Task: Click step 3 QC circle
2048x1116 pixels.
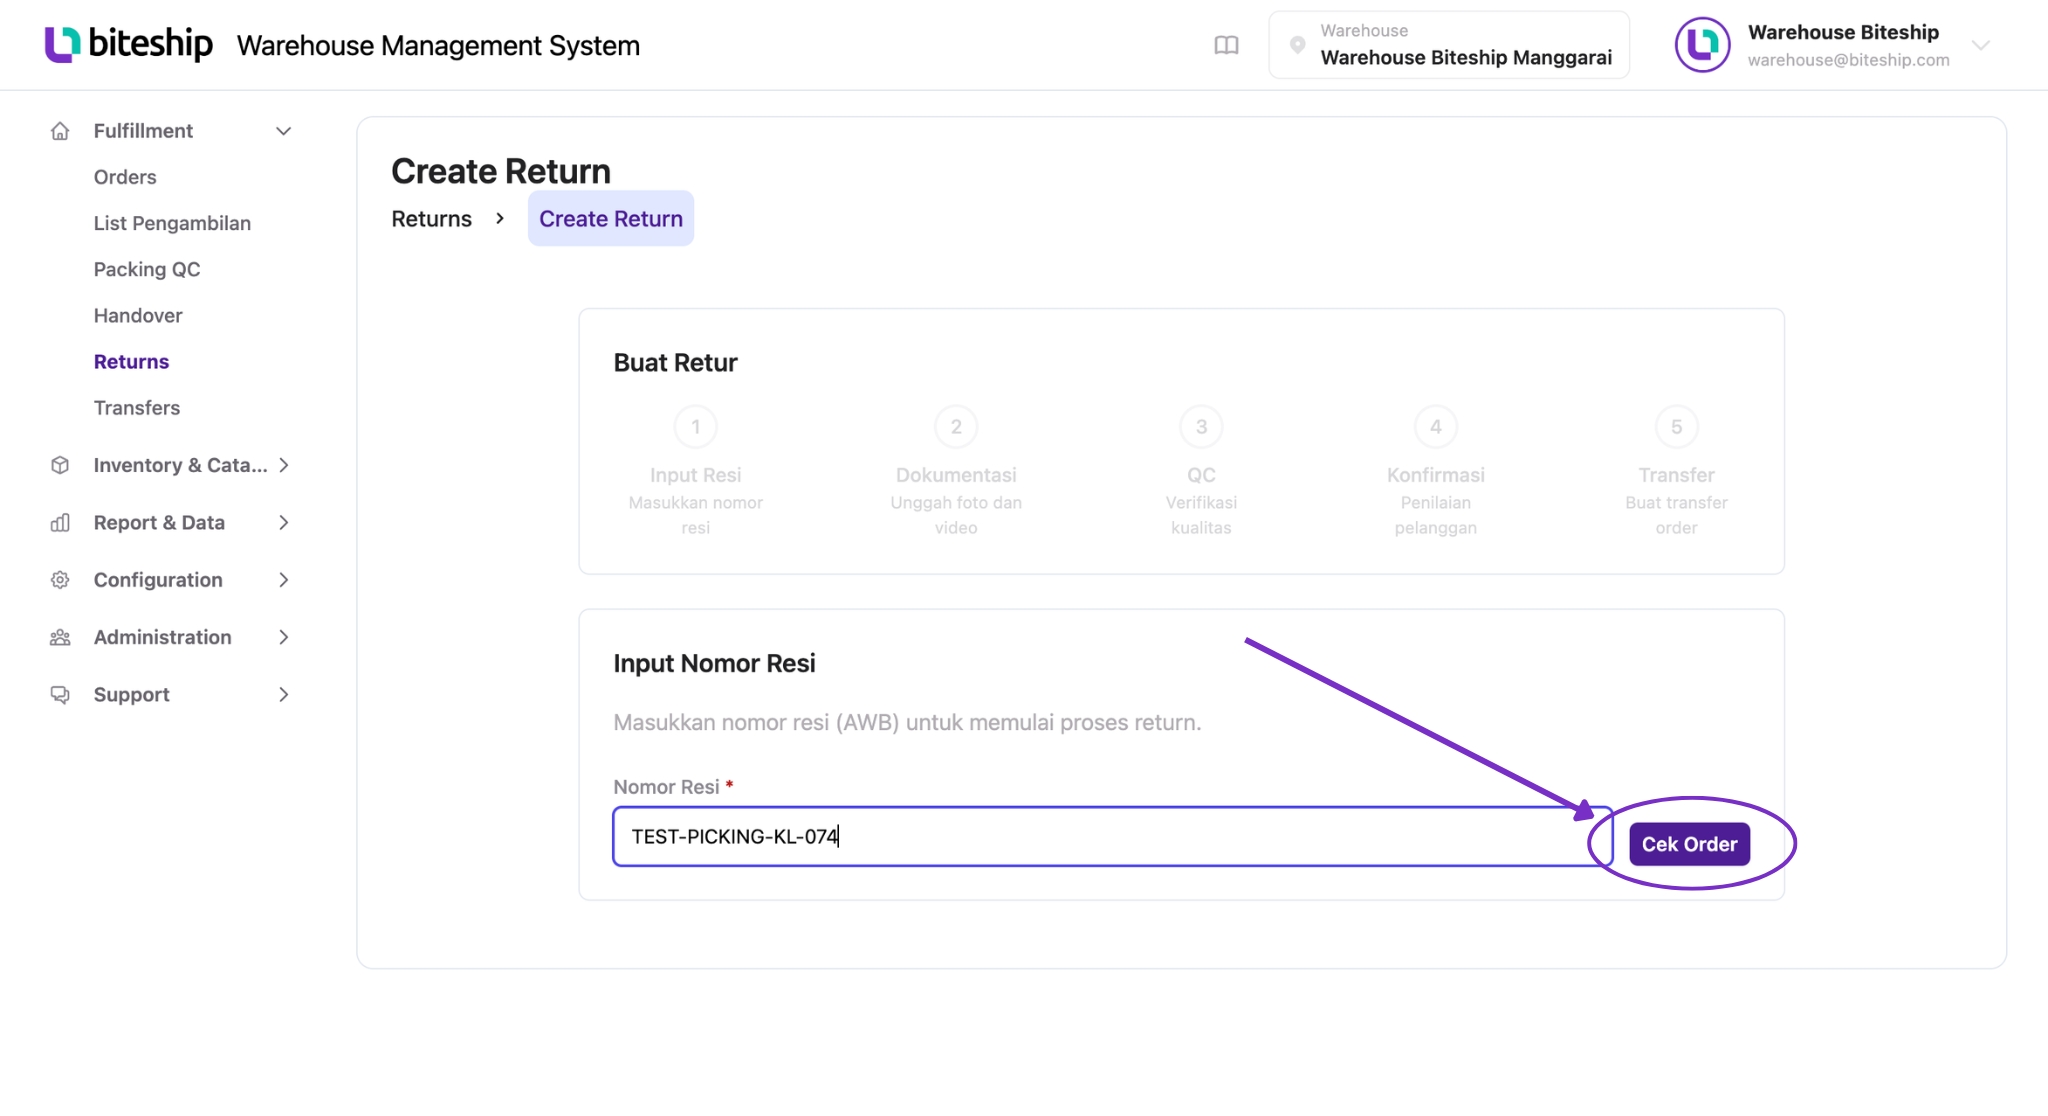Action: pyautogui.click(x=1201, y=427)
